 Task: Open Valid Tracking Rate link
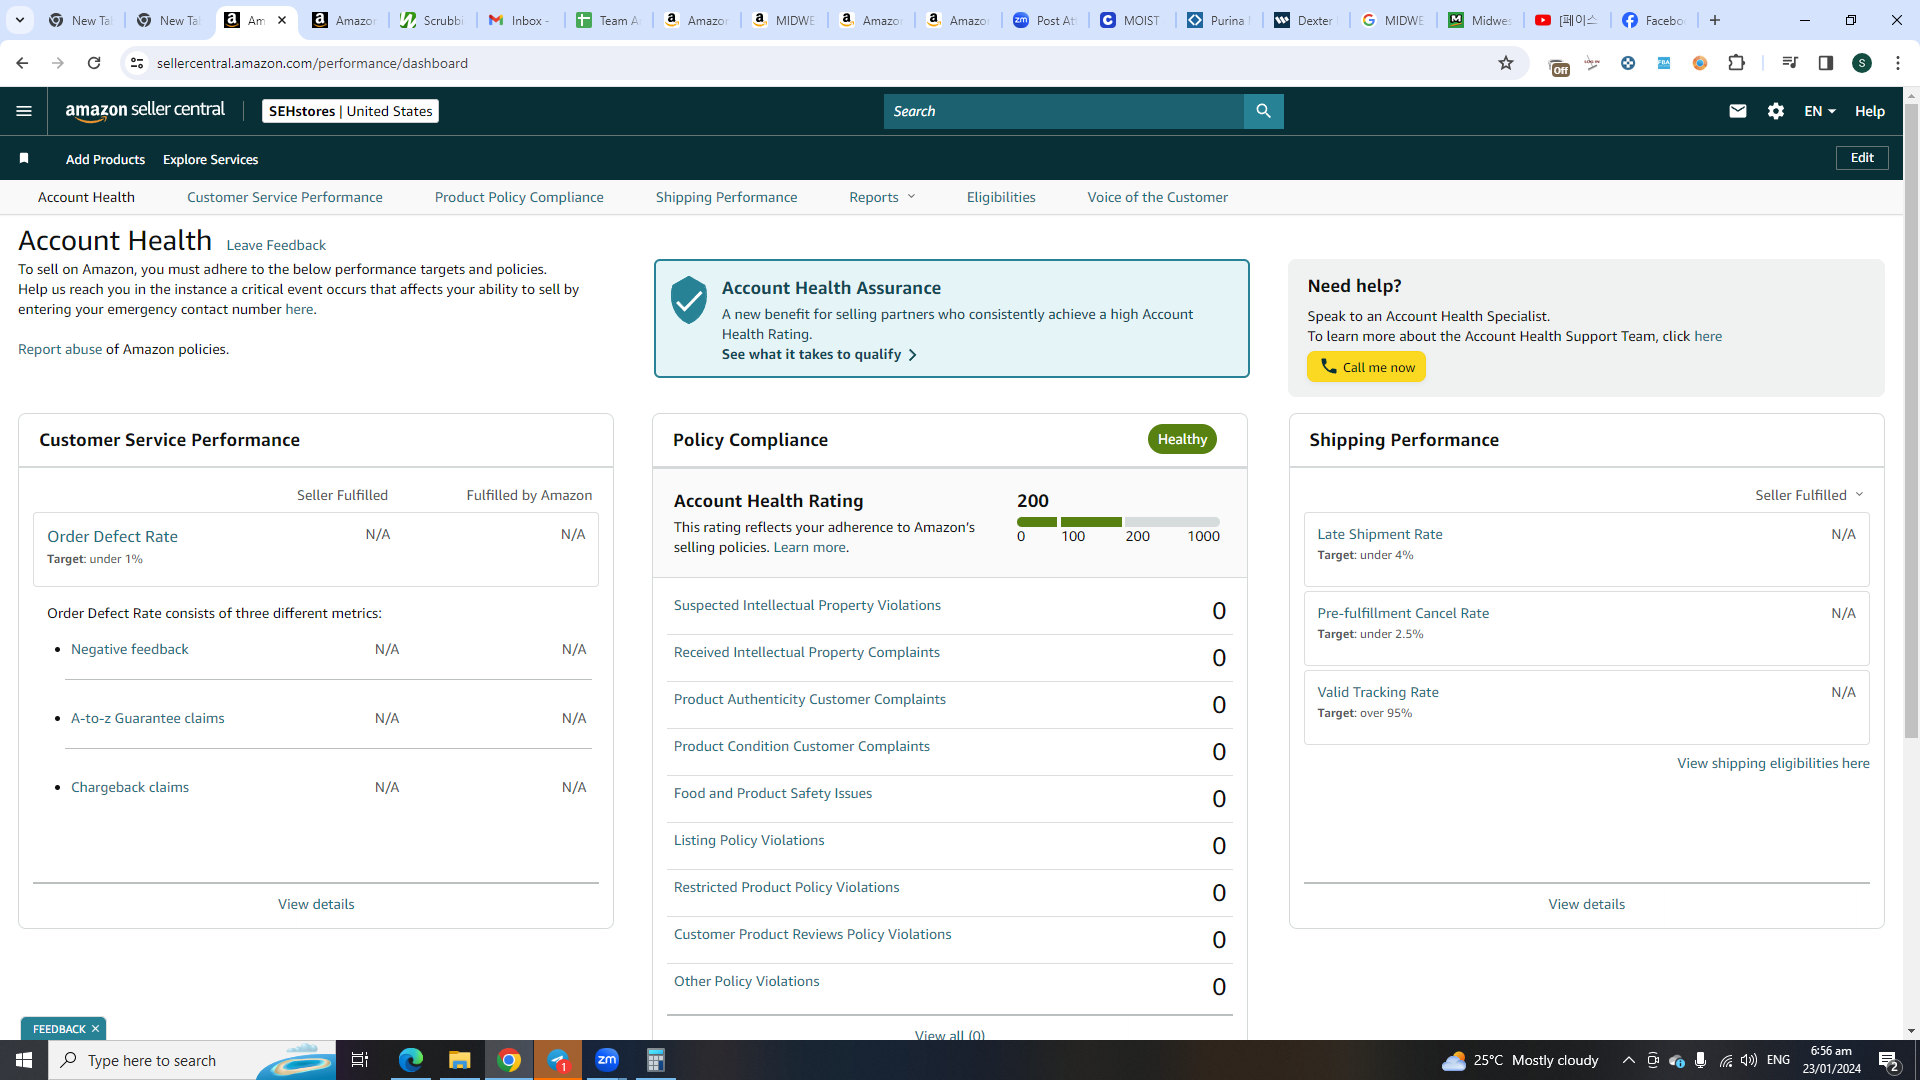point(1378,692)
